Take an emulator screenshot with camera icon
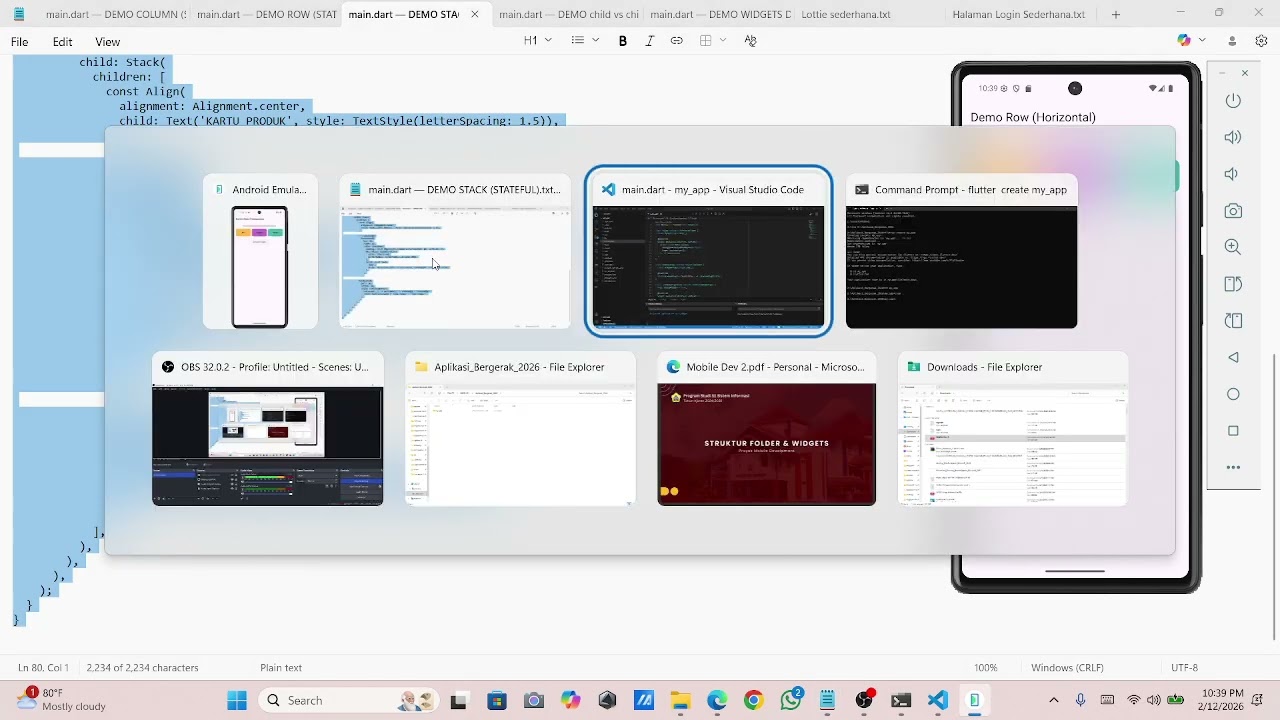 coord(1233,211)
